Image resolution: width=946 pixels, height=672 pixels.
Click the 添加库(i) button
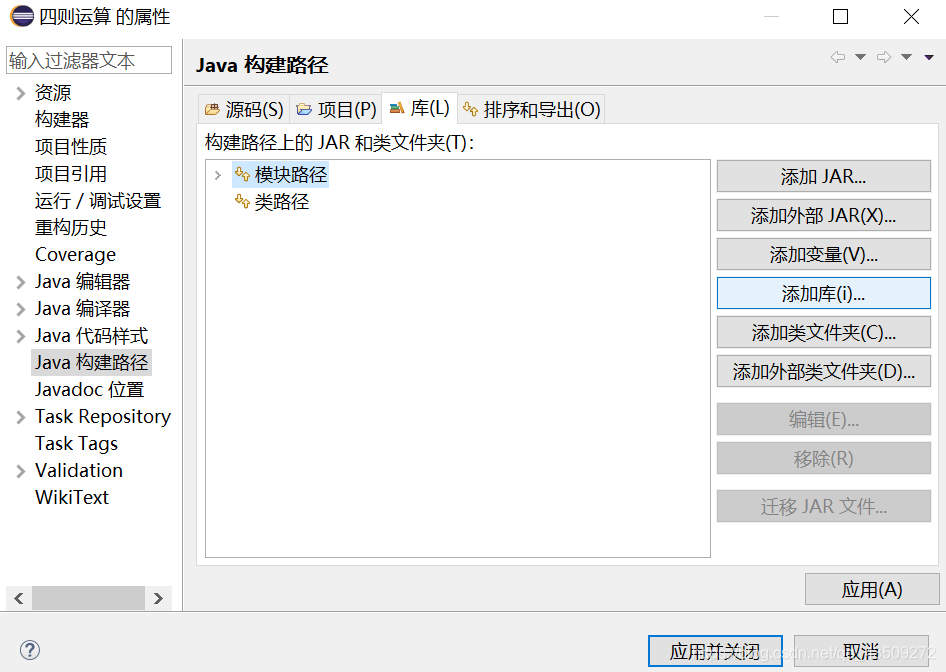coord(823,293)
